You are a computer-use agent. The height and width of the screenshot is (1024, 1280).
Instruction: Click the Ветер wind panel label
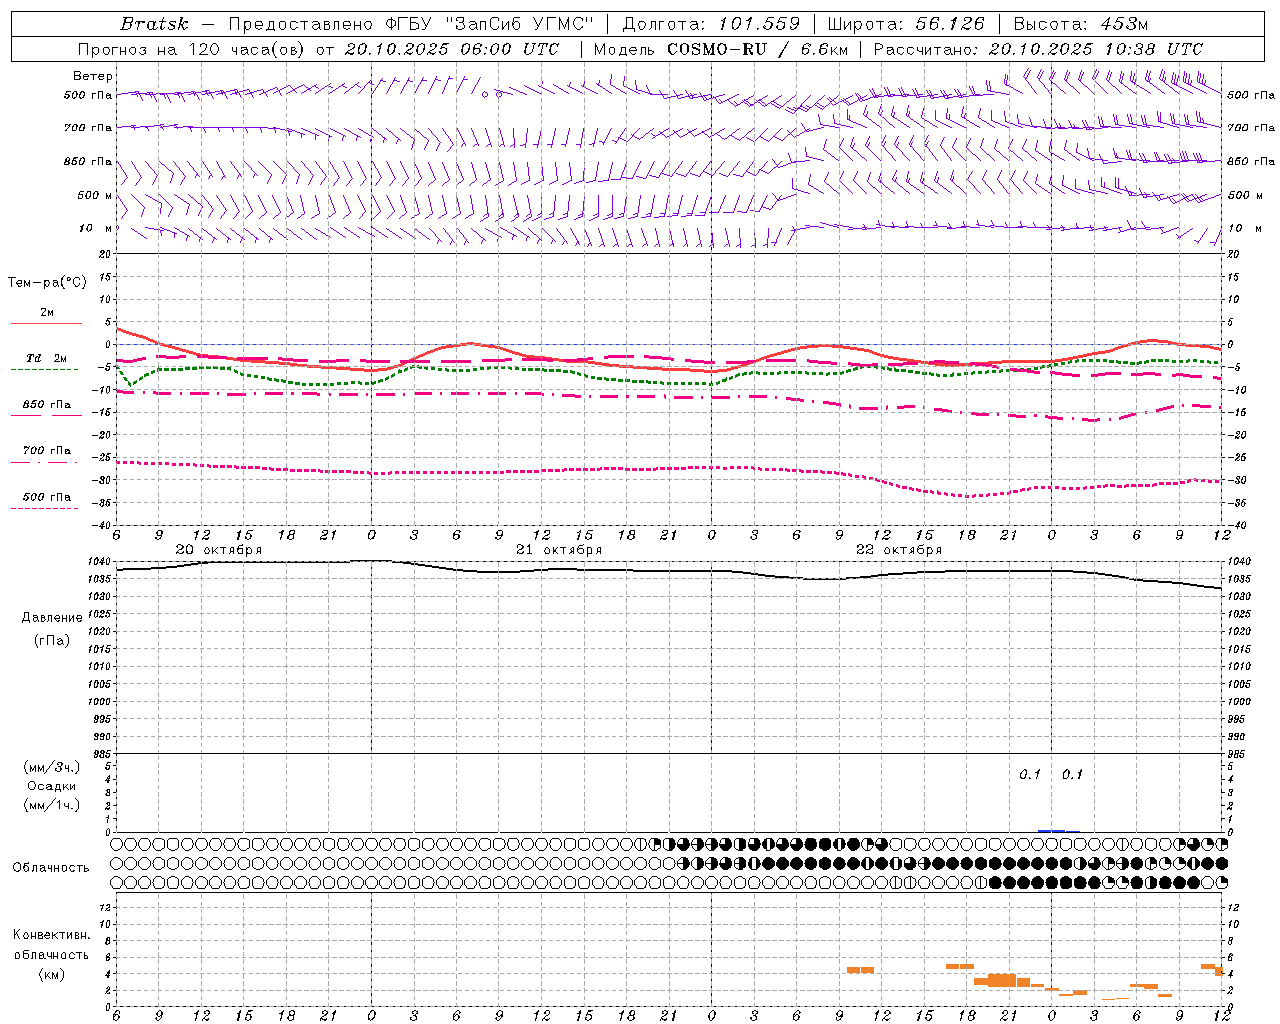[x=93, y=76]
